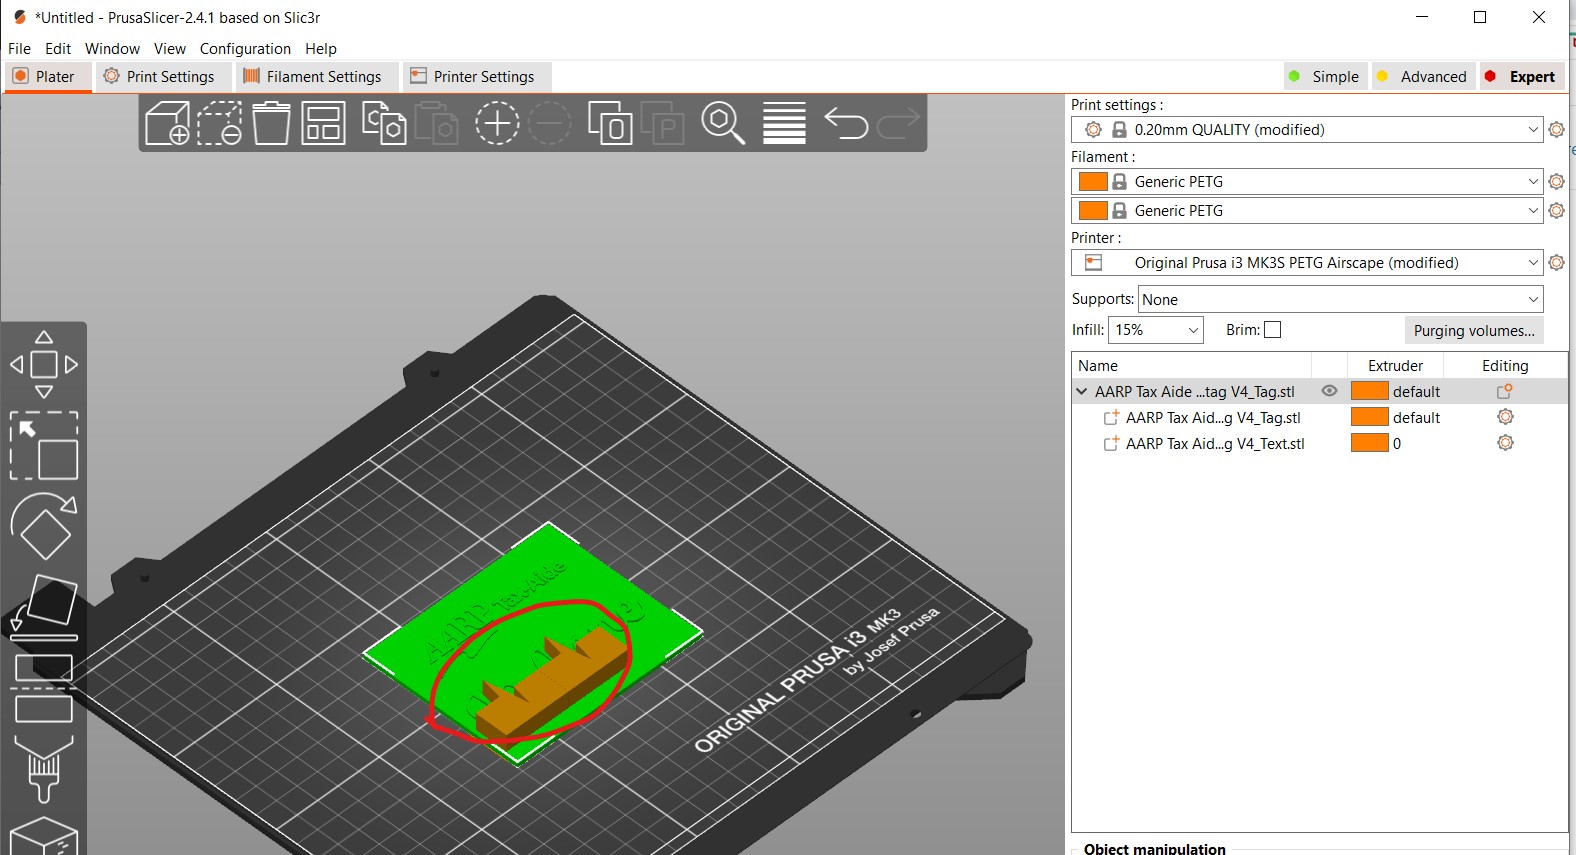Switch to the Plater tab

(x=48, y=76)
